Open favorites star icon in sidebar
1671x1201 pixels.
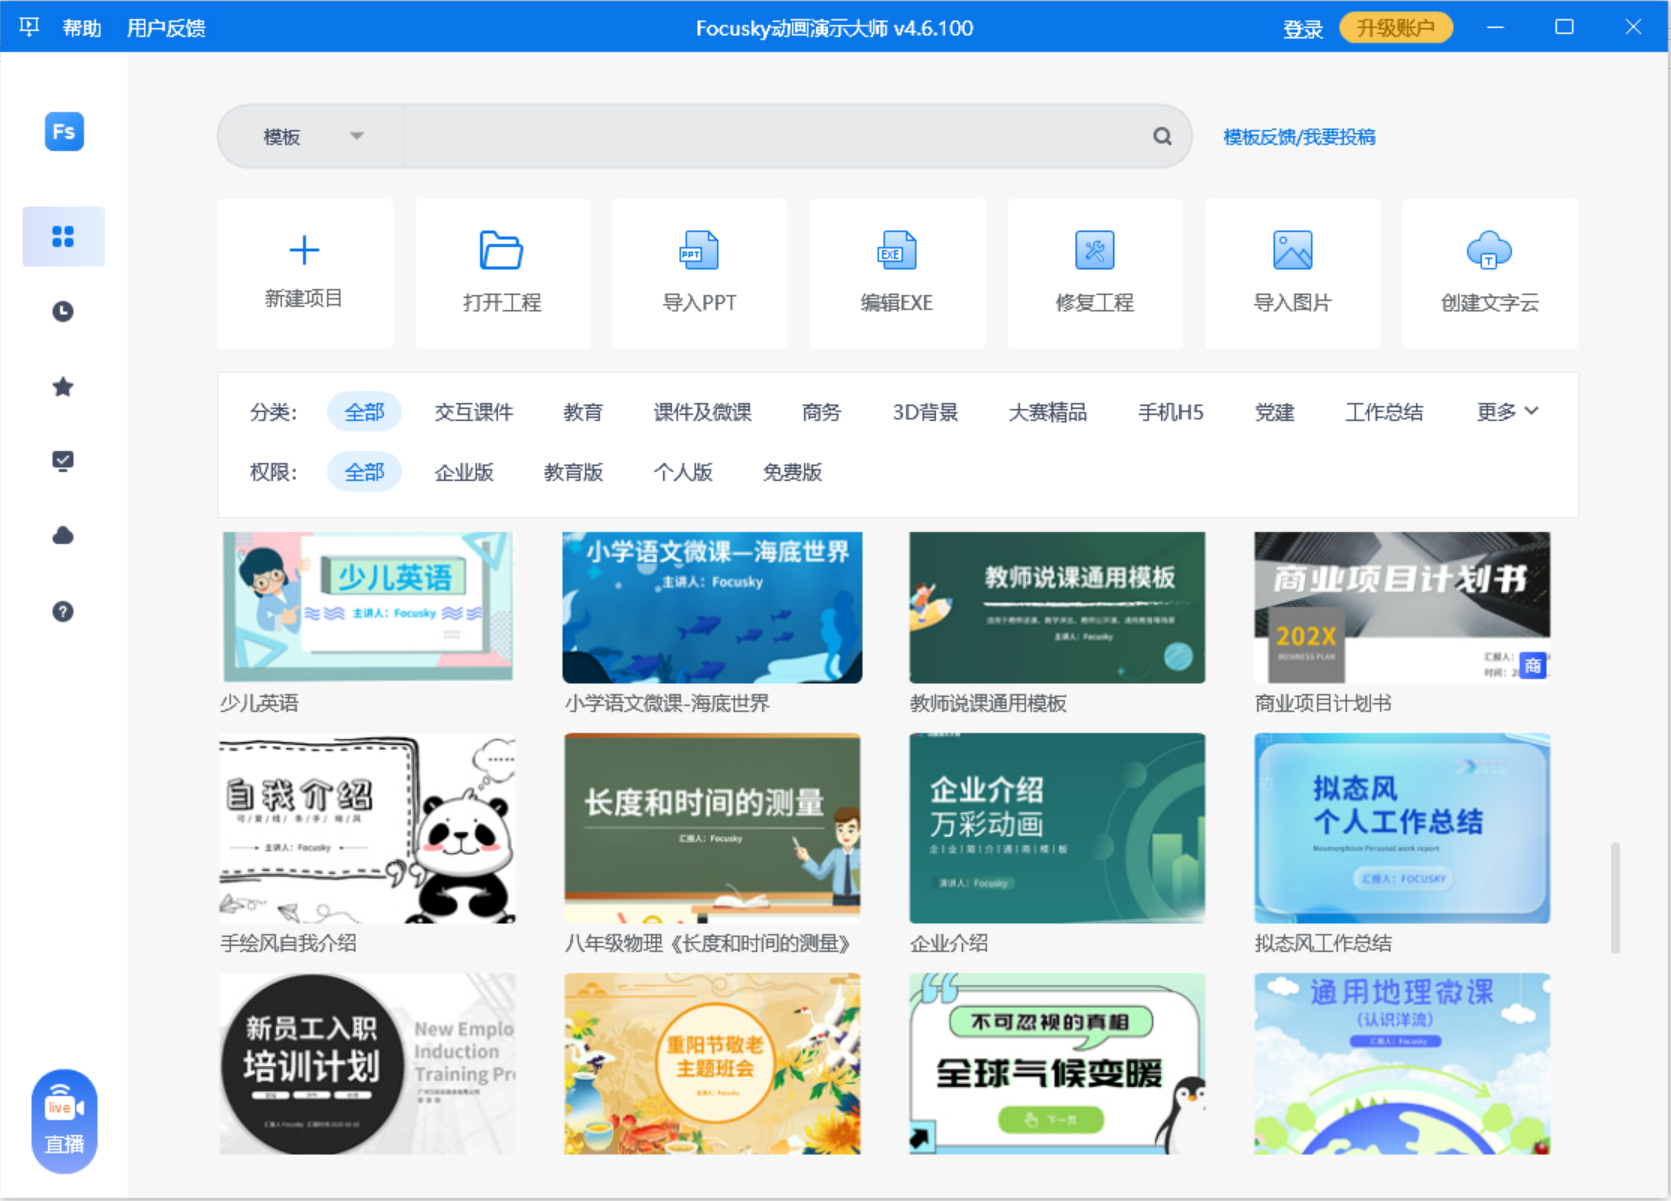point(63,386)
